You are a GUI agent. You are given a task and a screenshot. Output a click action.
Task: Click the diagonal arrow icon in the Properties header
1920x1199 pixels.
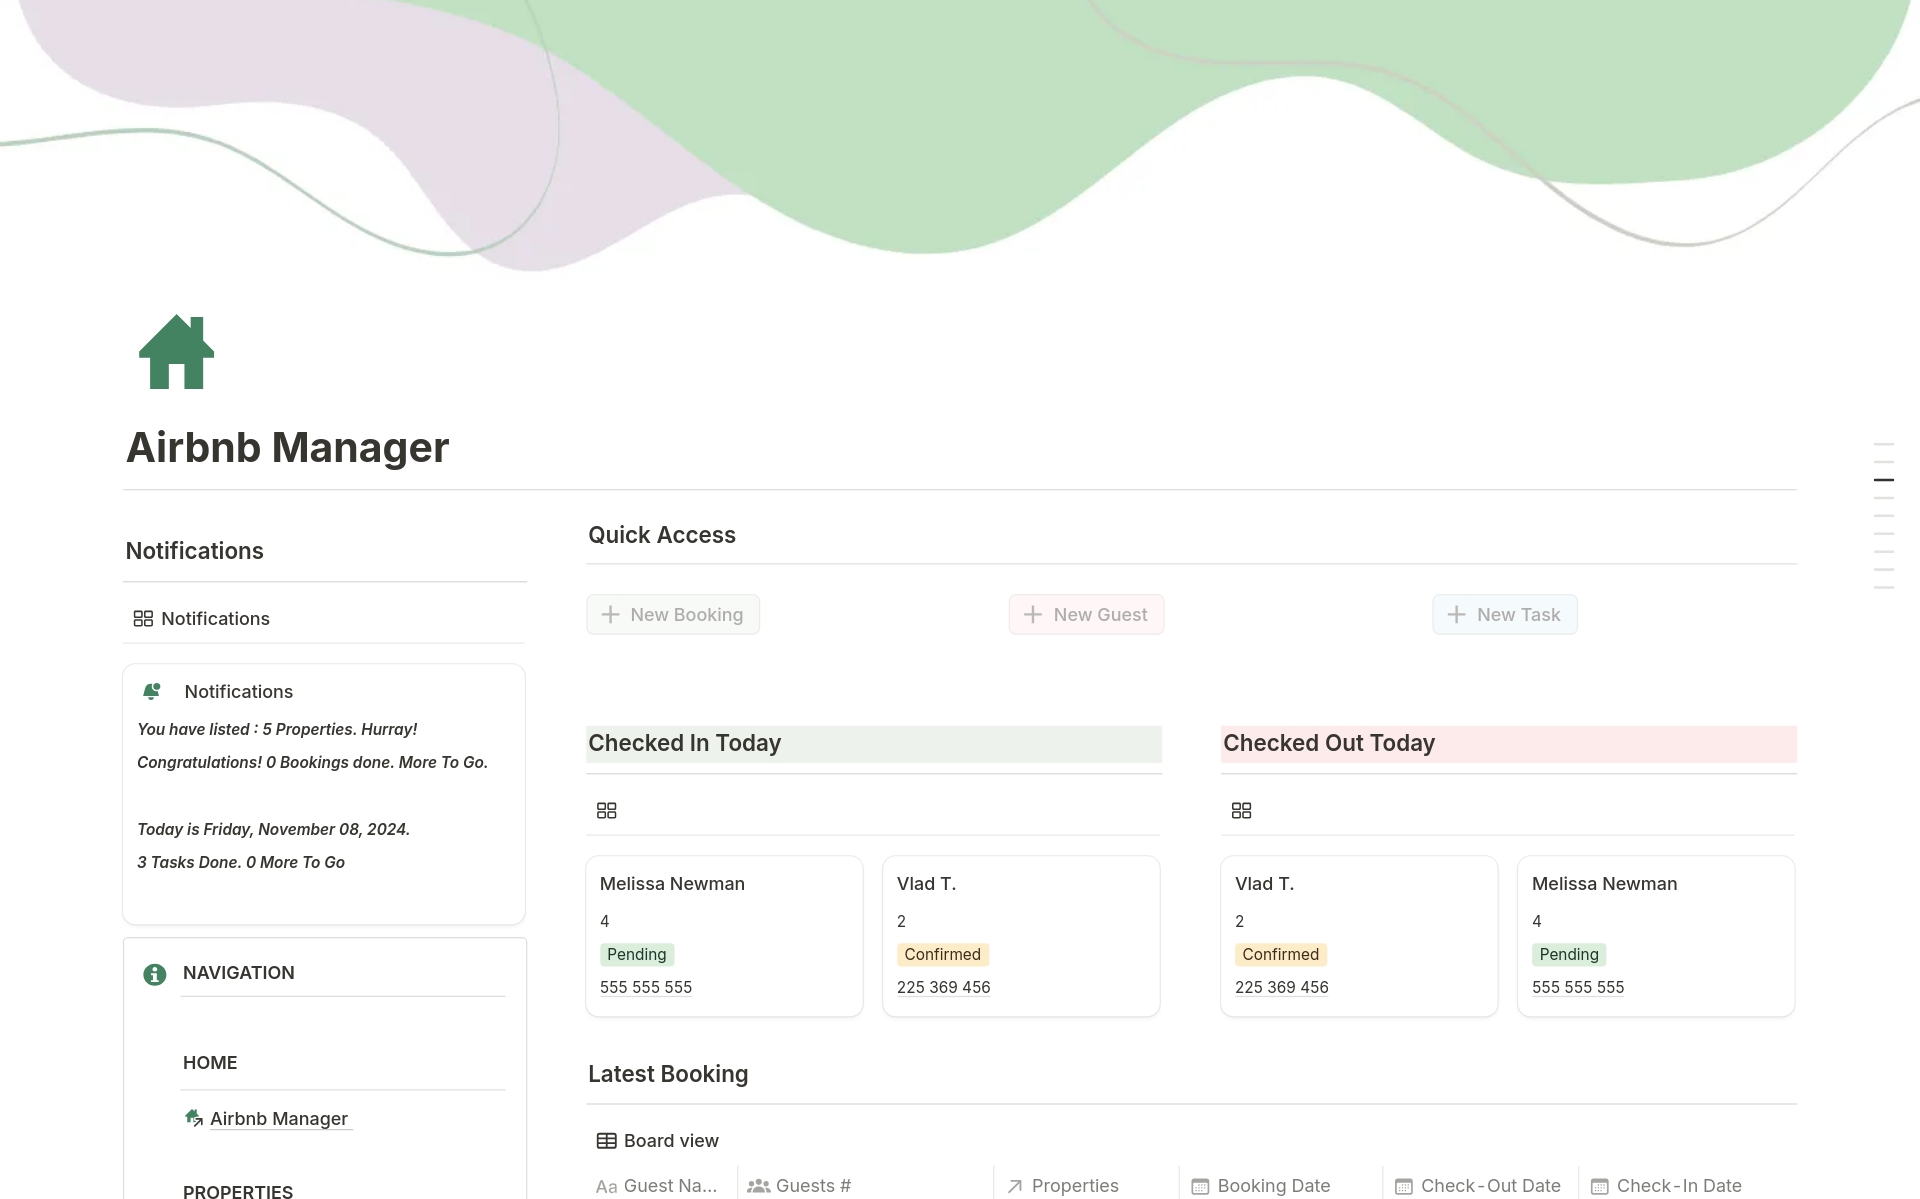[1013, 1185]
